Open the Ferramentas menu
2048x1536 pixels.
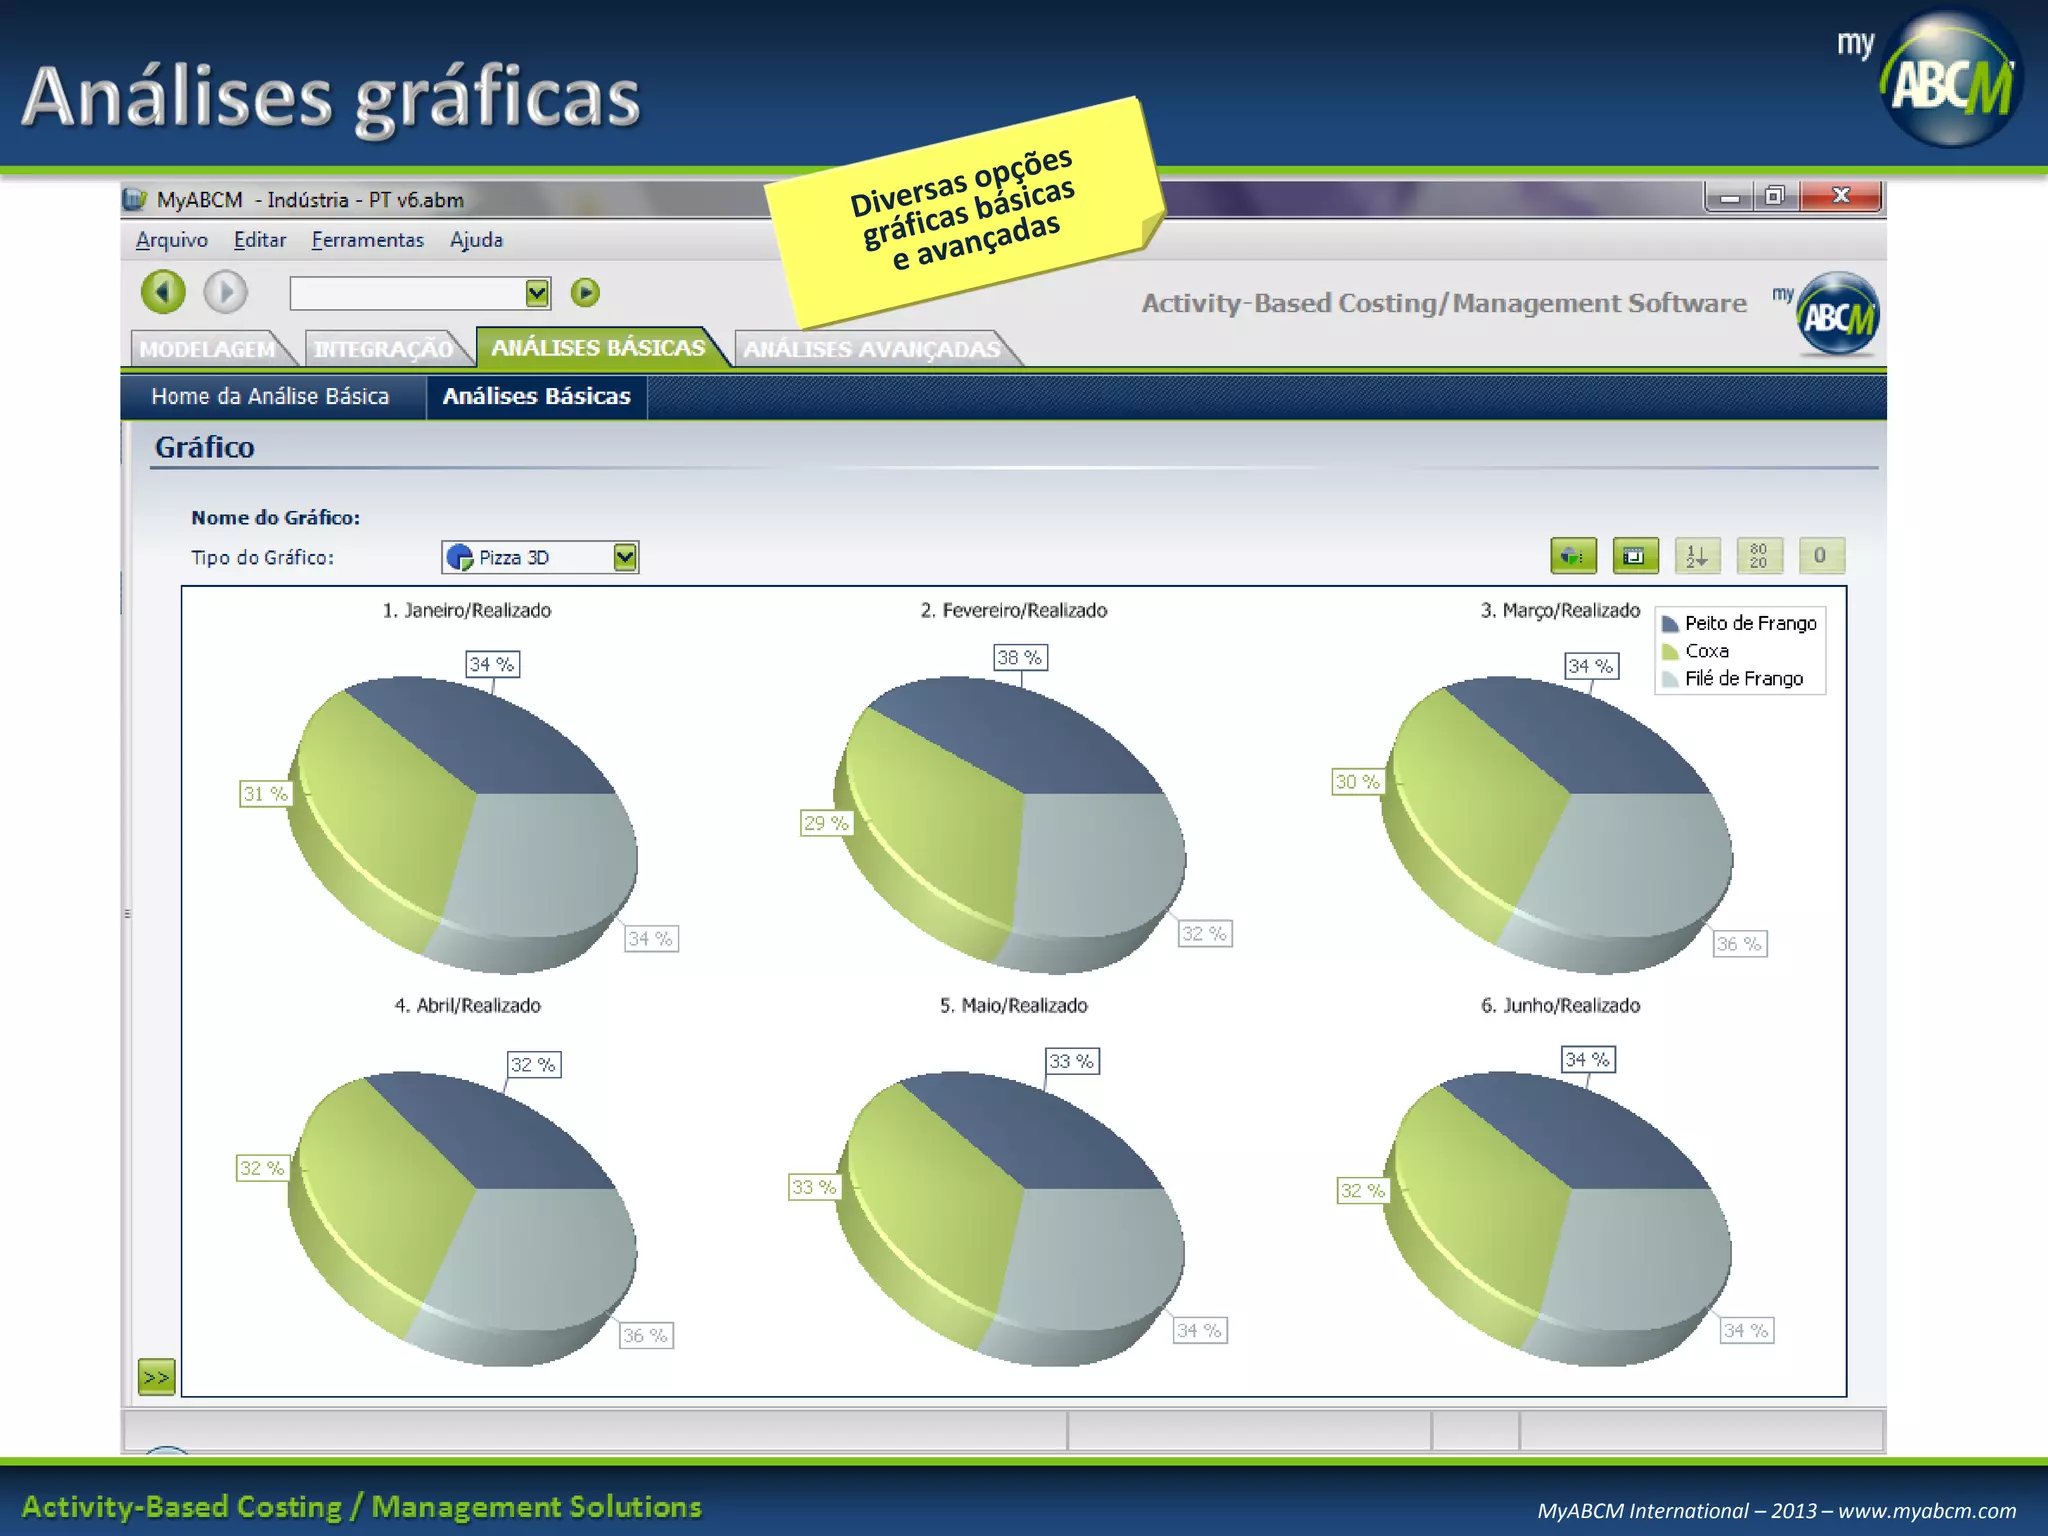pos(367,240)
